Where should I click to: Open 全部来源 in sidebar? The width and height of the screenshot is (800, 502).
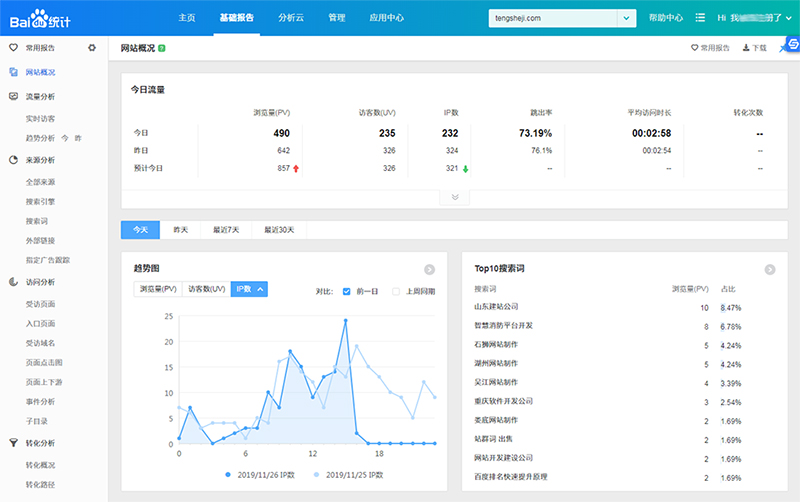click(x=40, y=182)
